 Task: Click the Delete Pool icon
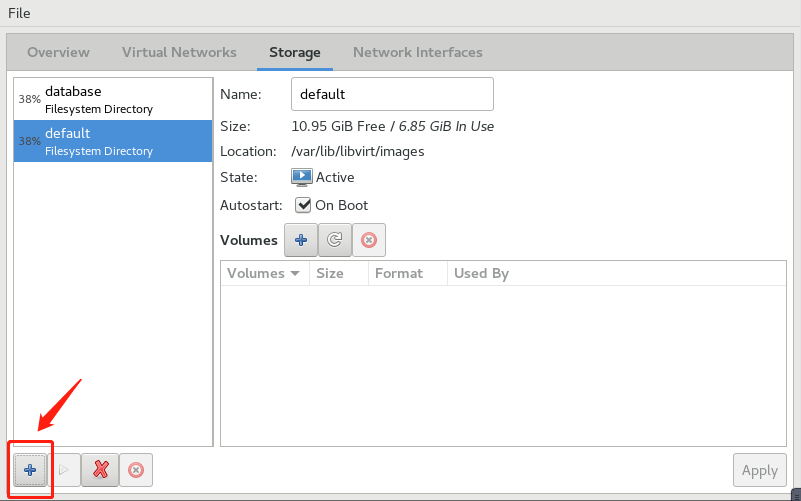click(135, 469)
